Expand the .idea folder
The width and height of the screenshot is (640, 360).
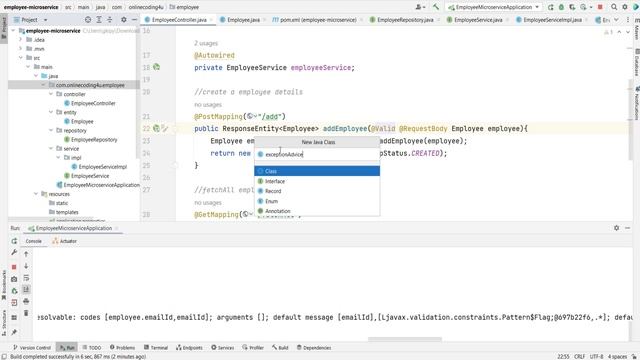[x=21, y=40]
